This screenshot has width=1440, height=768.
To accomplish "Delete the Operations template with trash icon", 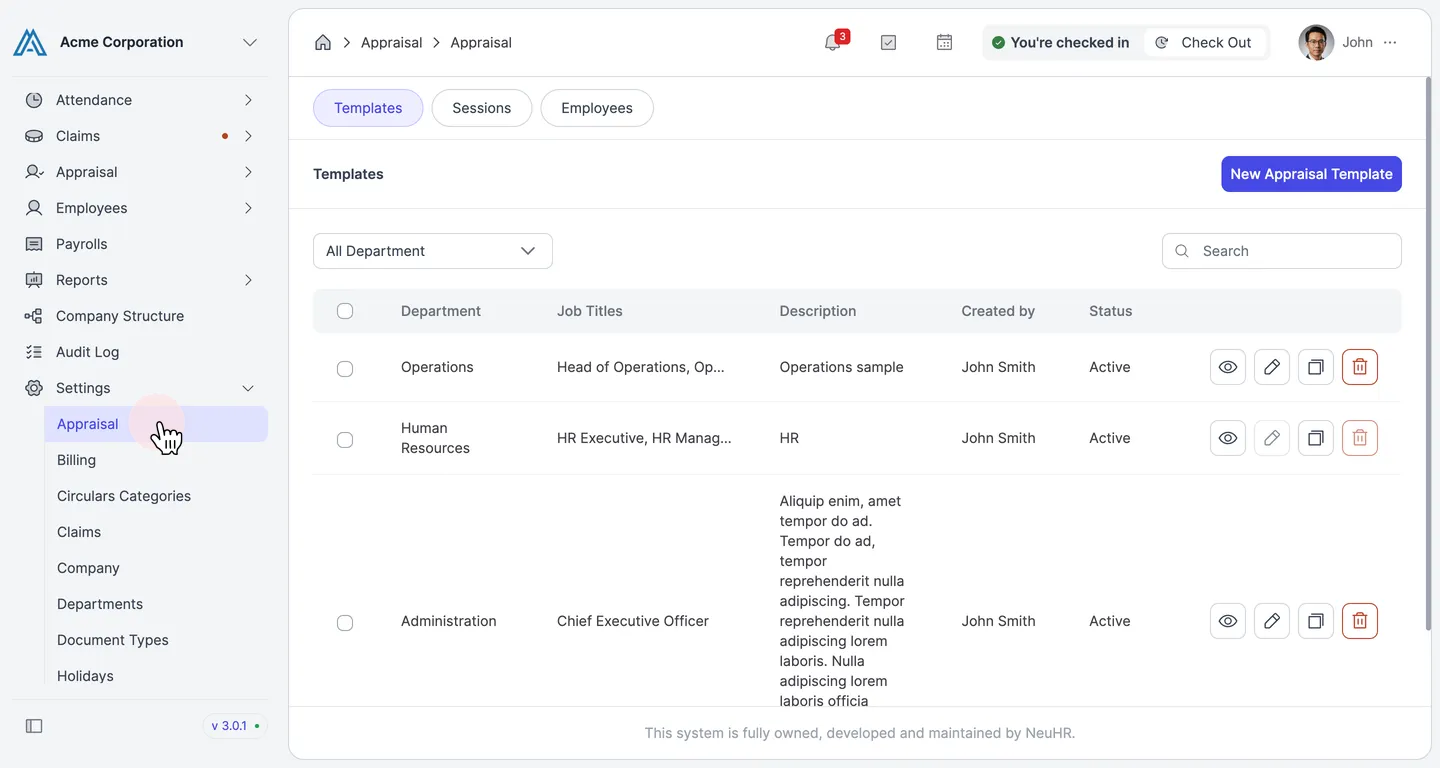I will [x=1360, y=367].
